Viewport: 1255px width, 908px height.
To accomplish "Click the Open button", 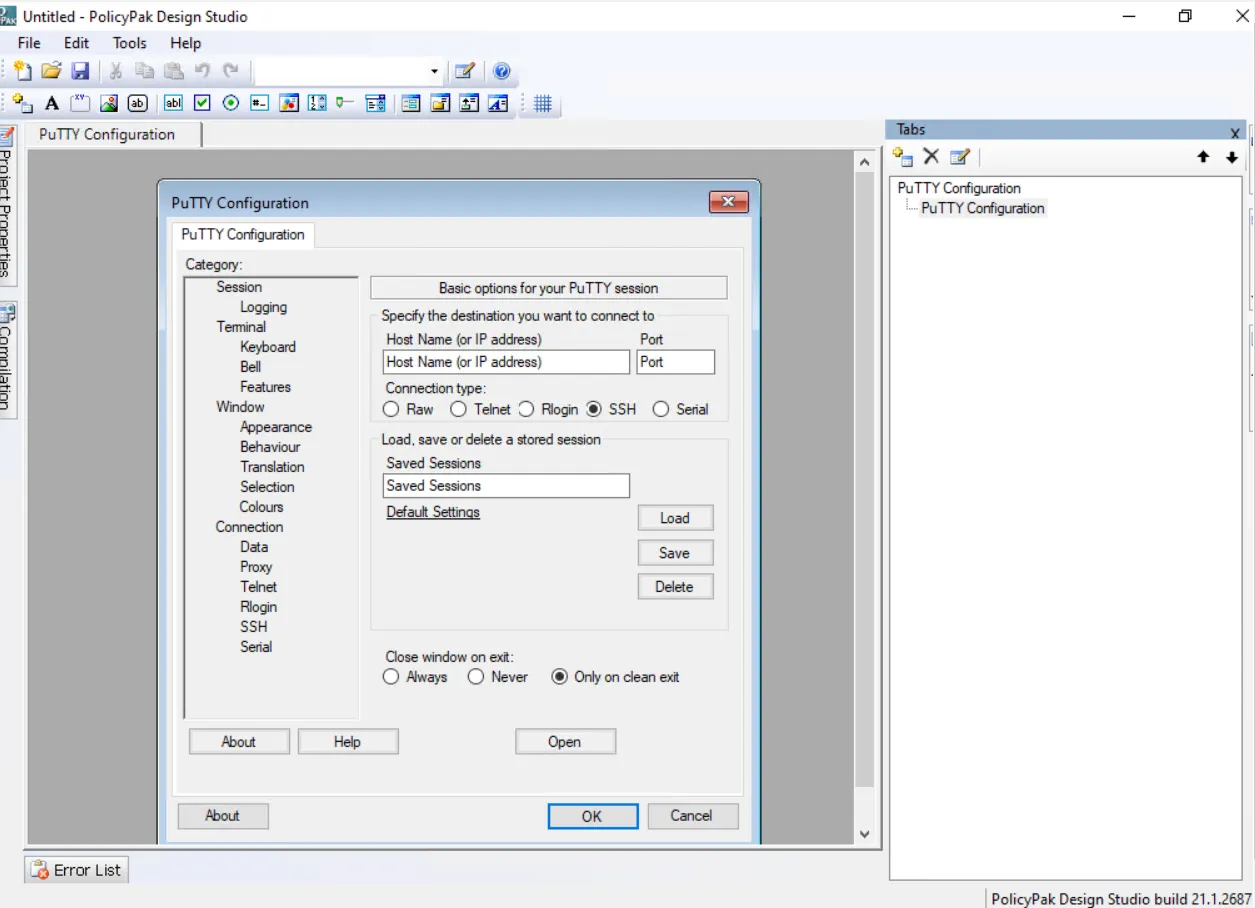I will coord(565,742).
